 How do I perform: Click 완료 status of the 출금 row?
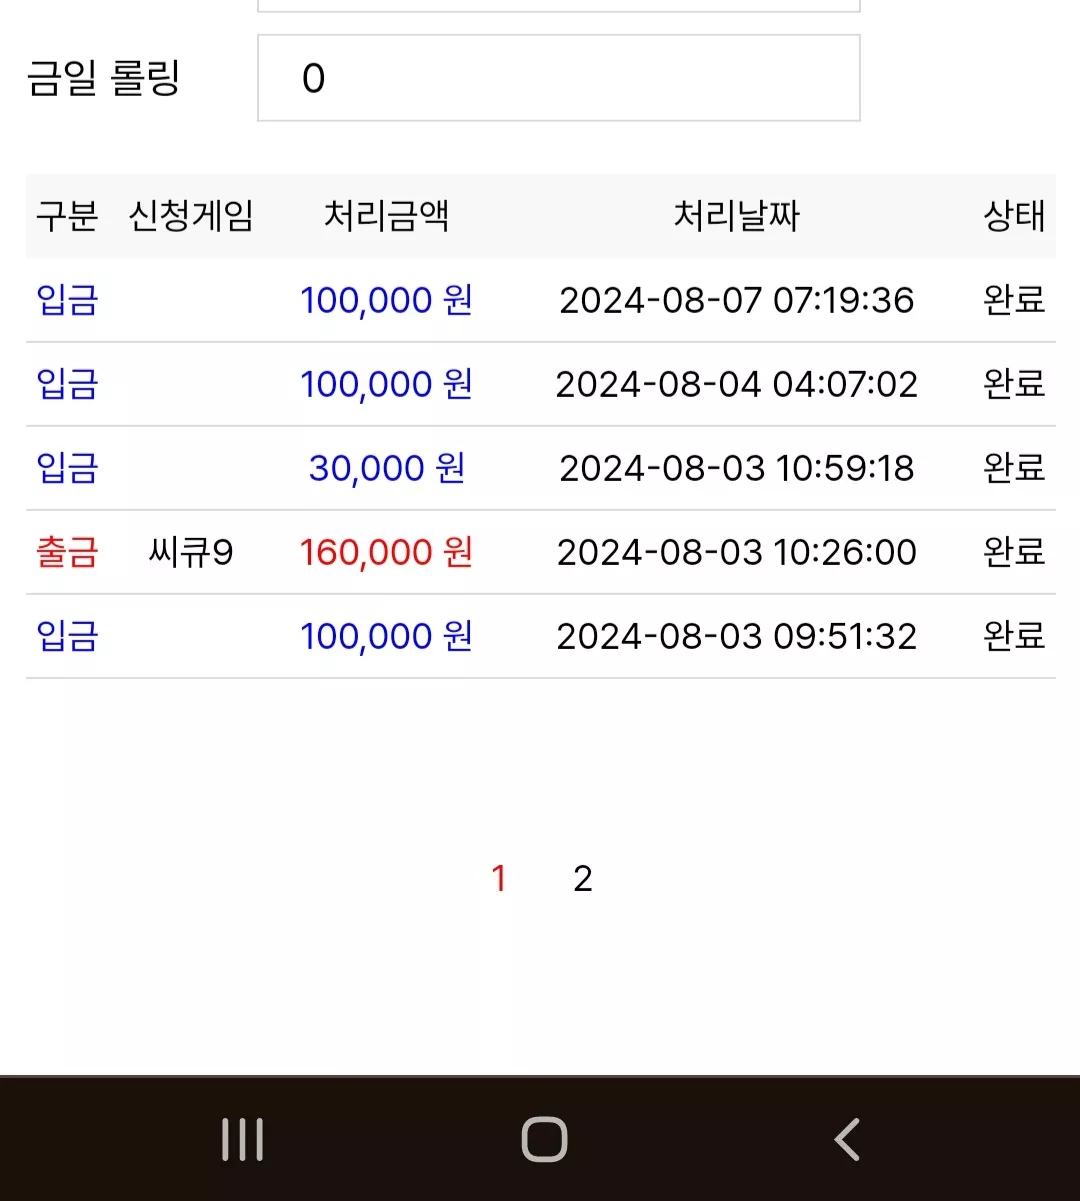click(x=1014, y=552)
